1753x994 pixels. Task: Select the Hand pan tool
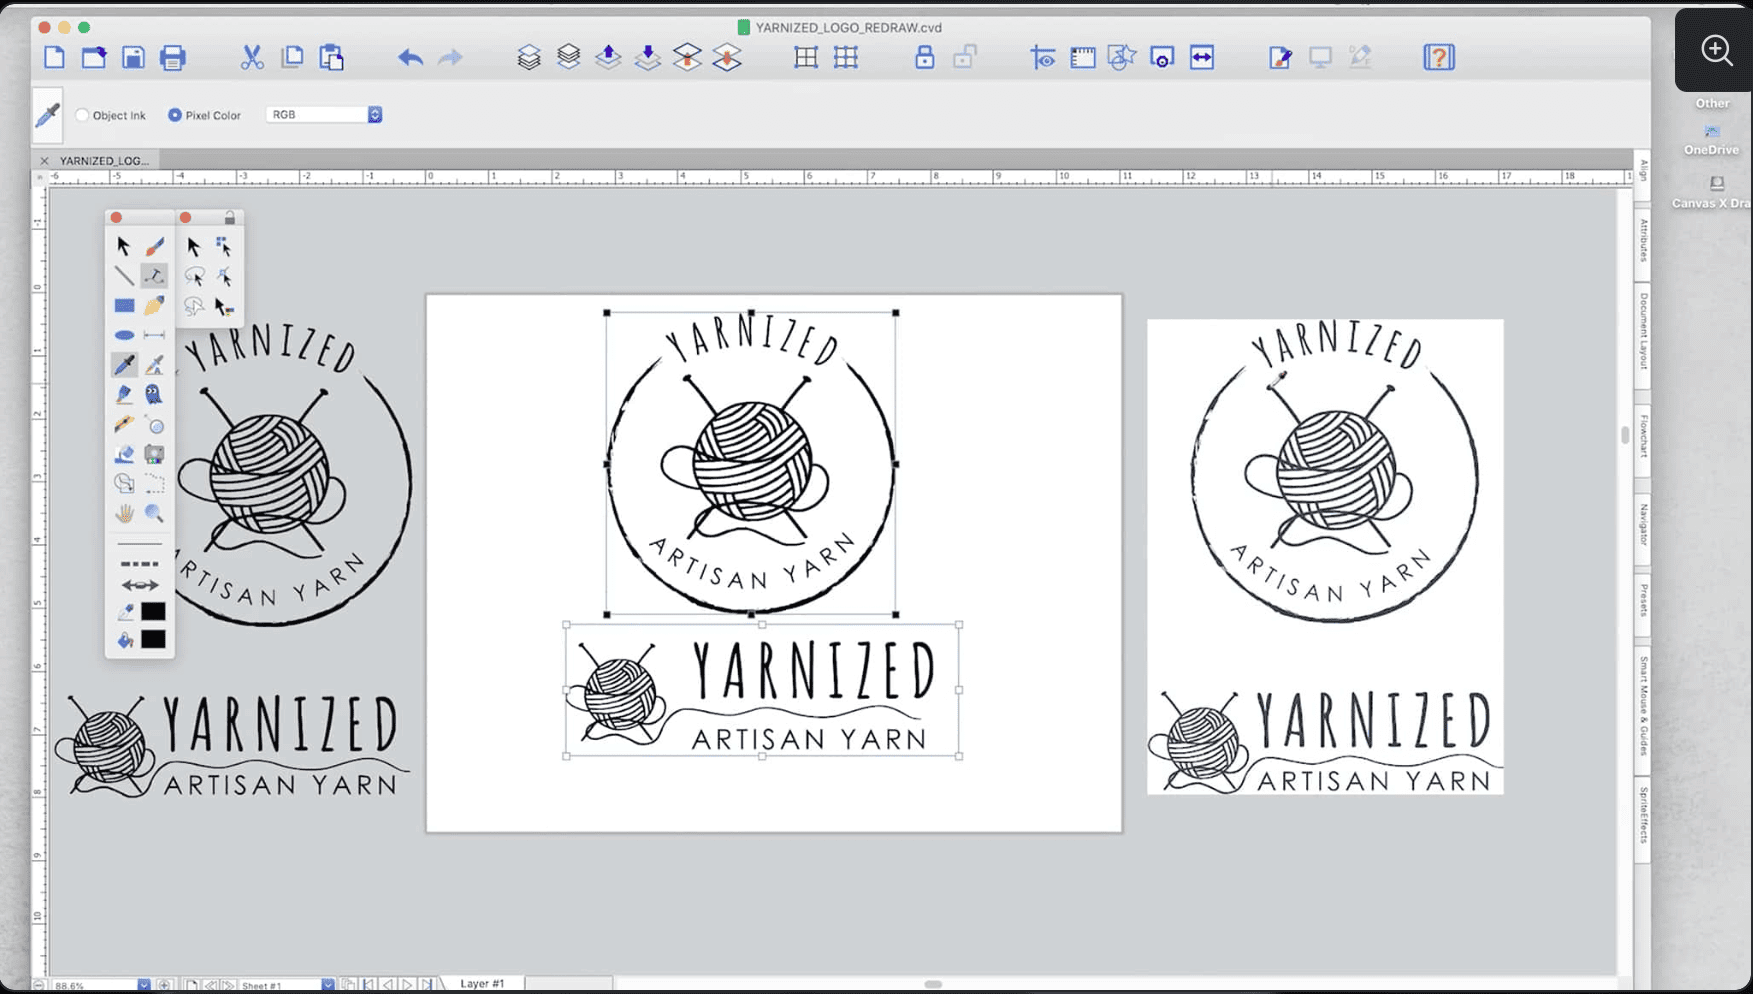(x=124, y=513)
